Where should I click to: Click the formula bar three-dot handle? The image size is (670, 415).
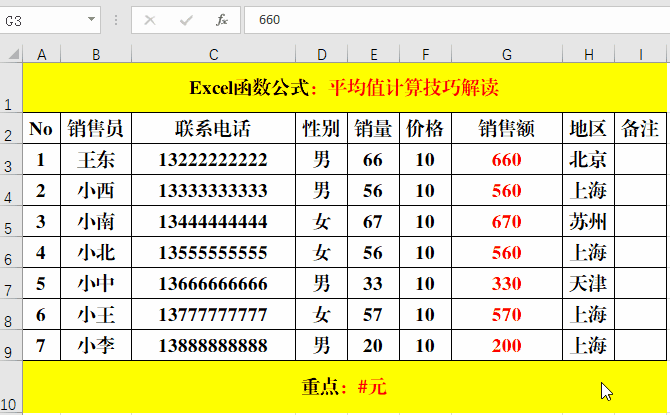[x=116, y=20]
